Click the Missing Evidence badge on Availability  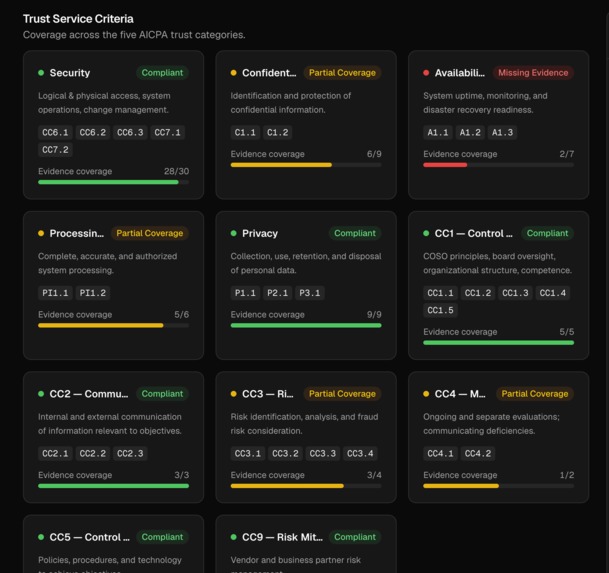(533, 73)
